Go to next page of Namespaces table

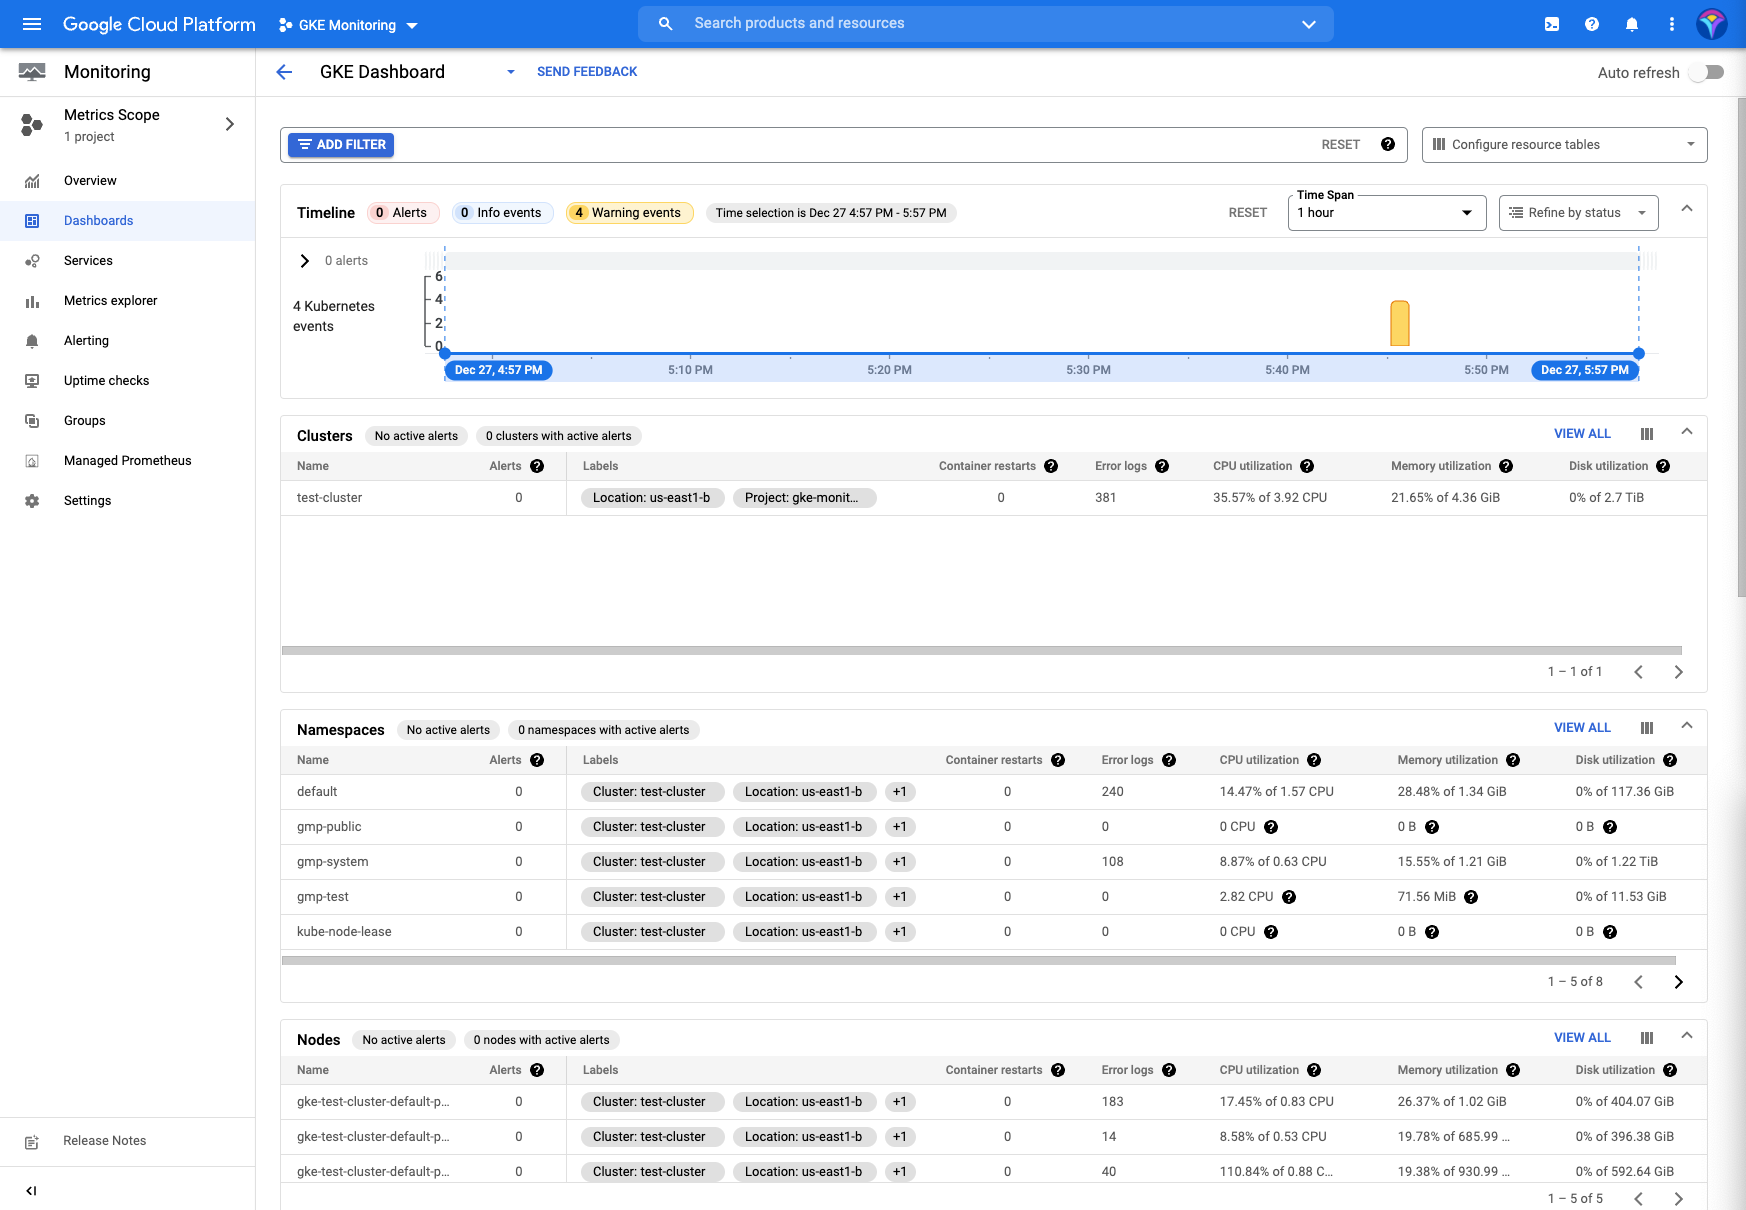[x=1679, y=982]
